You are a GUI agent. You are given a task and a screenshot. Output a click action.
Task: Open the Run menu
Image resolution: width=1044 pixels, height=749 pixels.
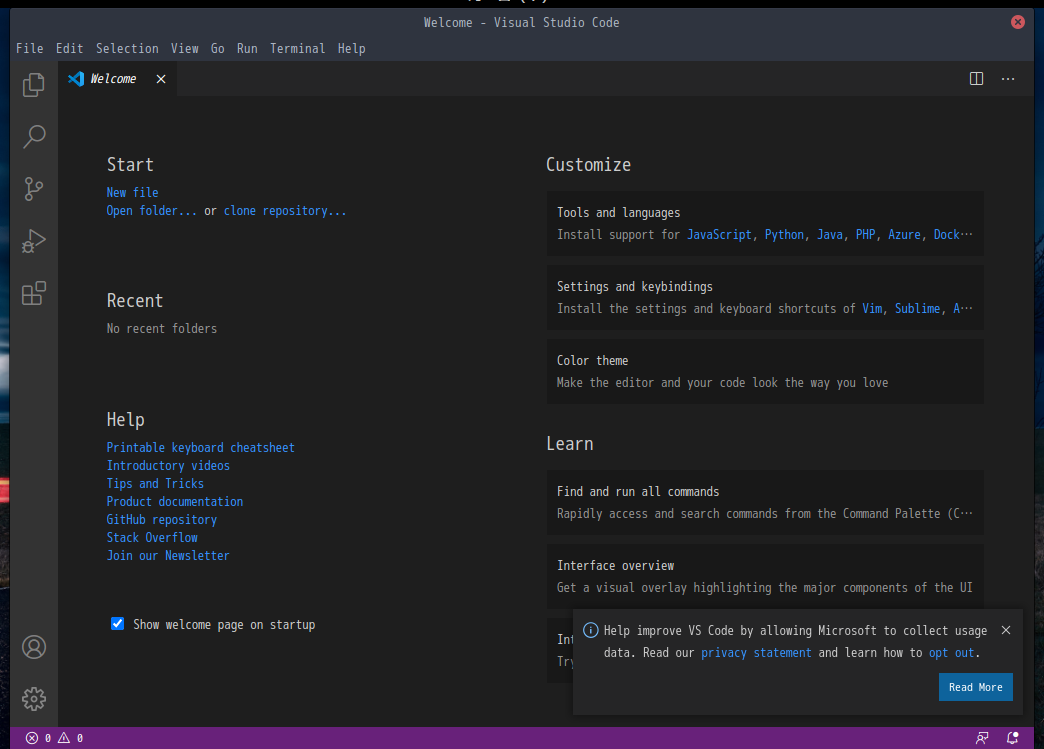tap(247, 49)
